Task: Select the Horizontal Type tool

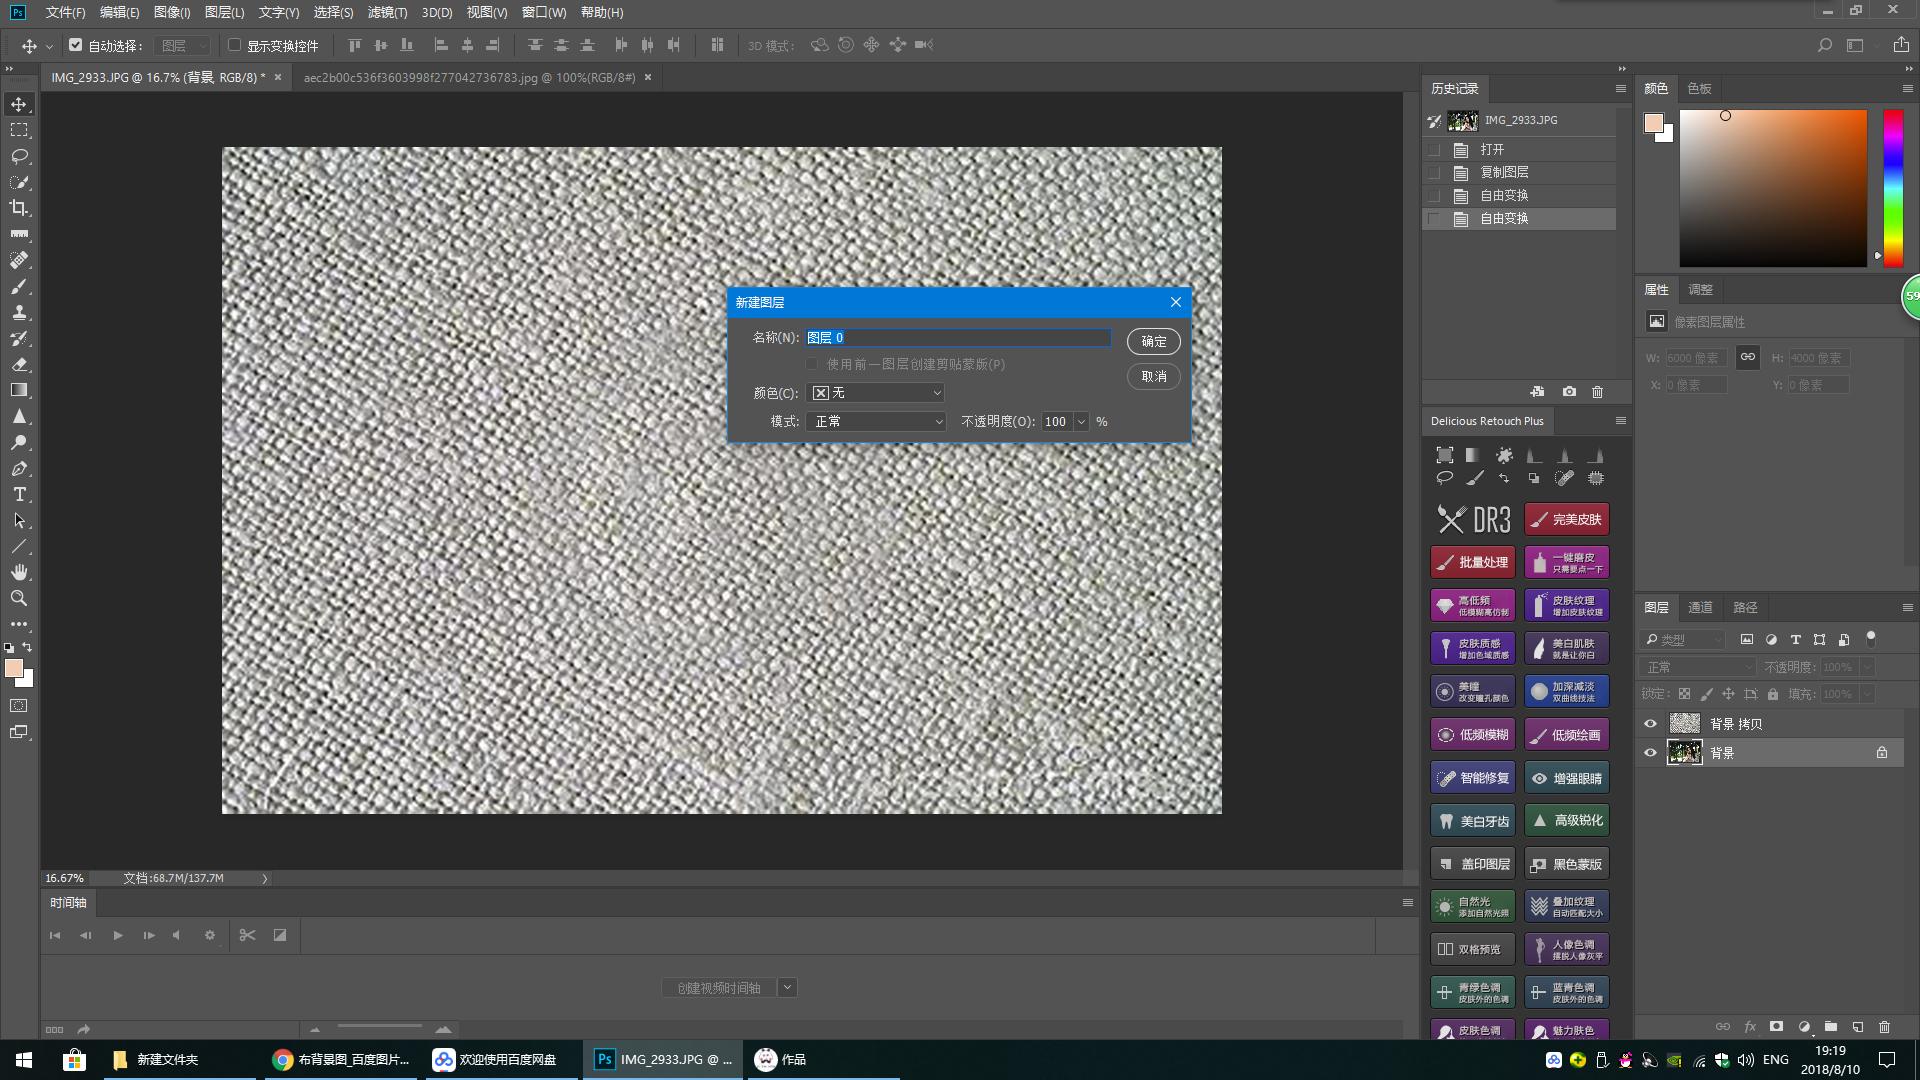Action: [x=19, y=495]
